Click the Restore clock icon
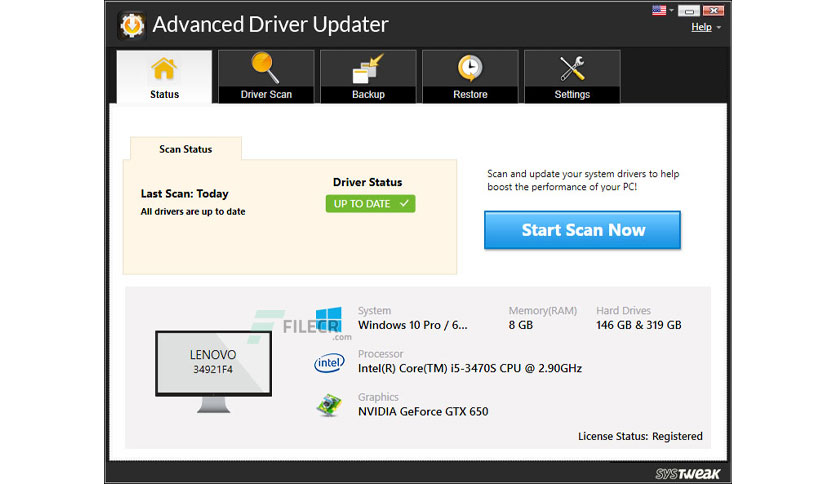Screen dimensions: 836x484 click(470, 68)
